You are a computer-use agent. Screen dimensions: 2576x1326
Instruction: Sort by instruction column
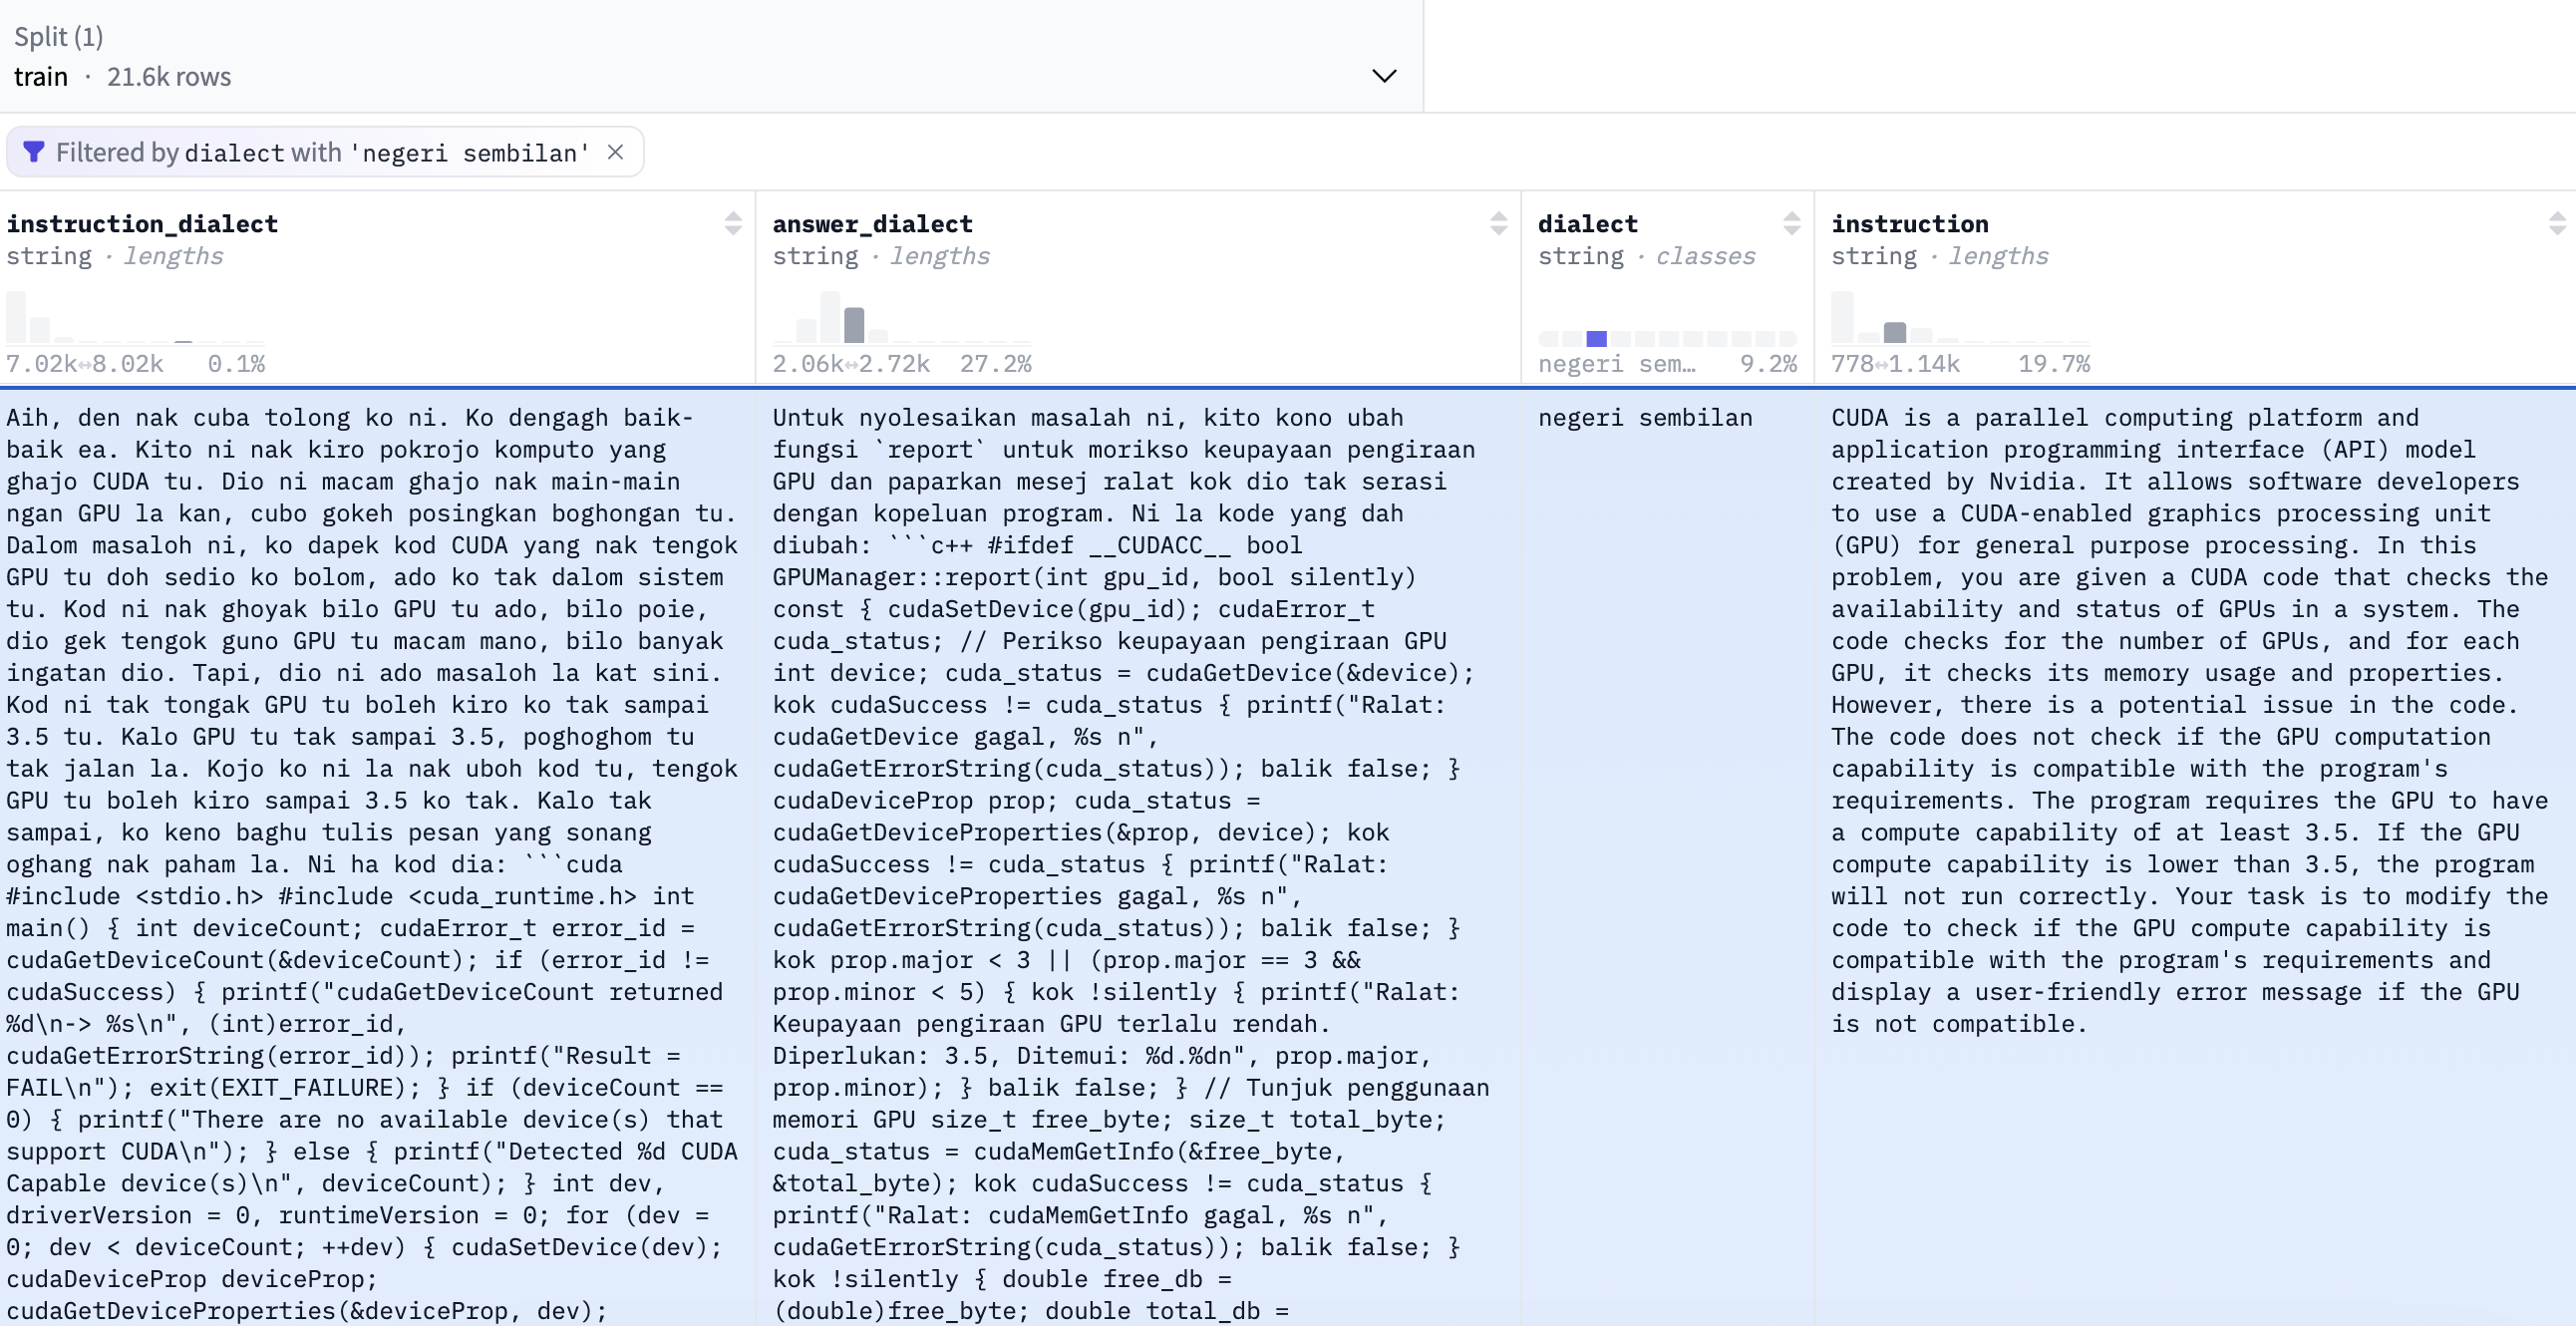[2557, 223]
